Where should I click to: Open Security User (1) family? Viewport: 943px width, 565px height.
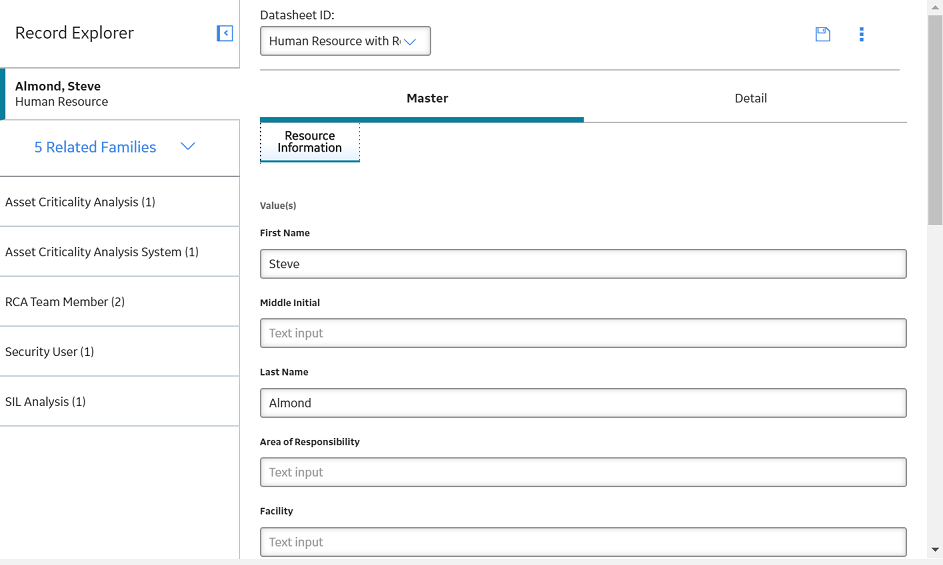click(120, 352)
